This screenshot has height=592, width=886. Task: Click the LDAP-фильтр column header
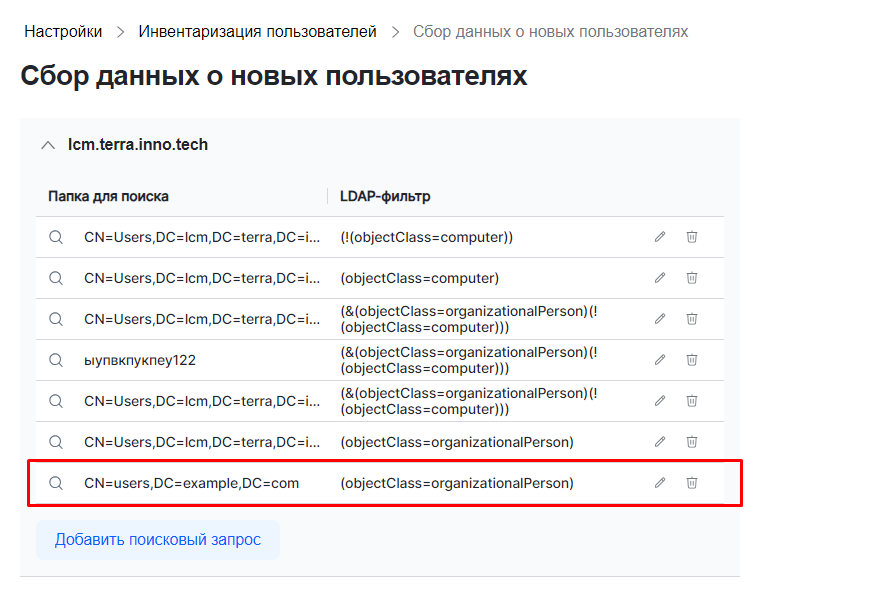[x=385, y=196]
